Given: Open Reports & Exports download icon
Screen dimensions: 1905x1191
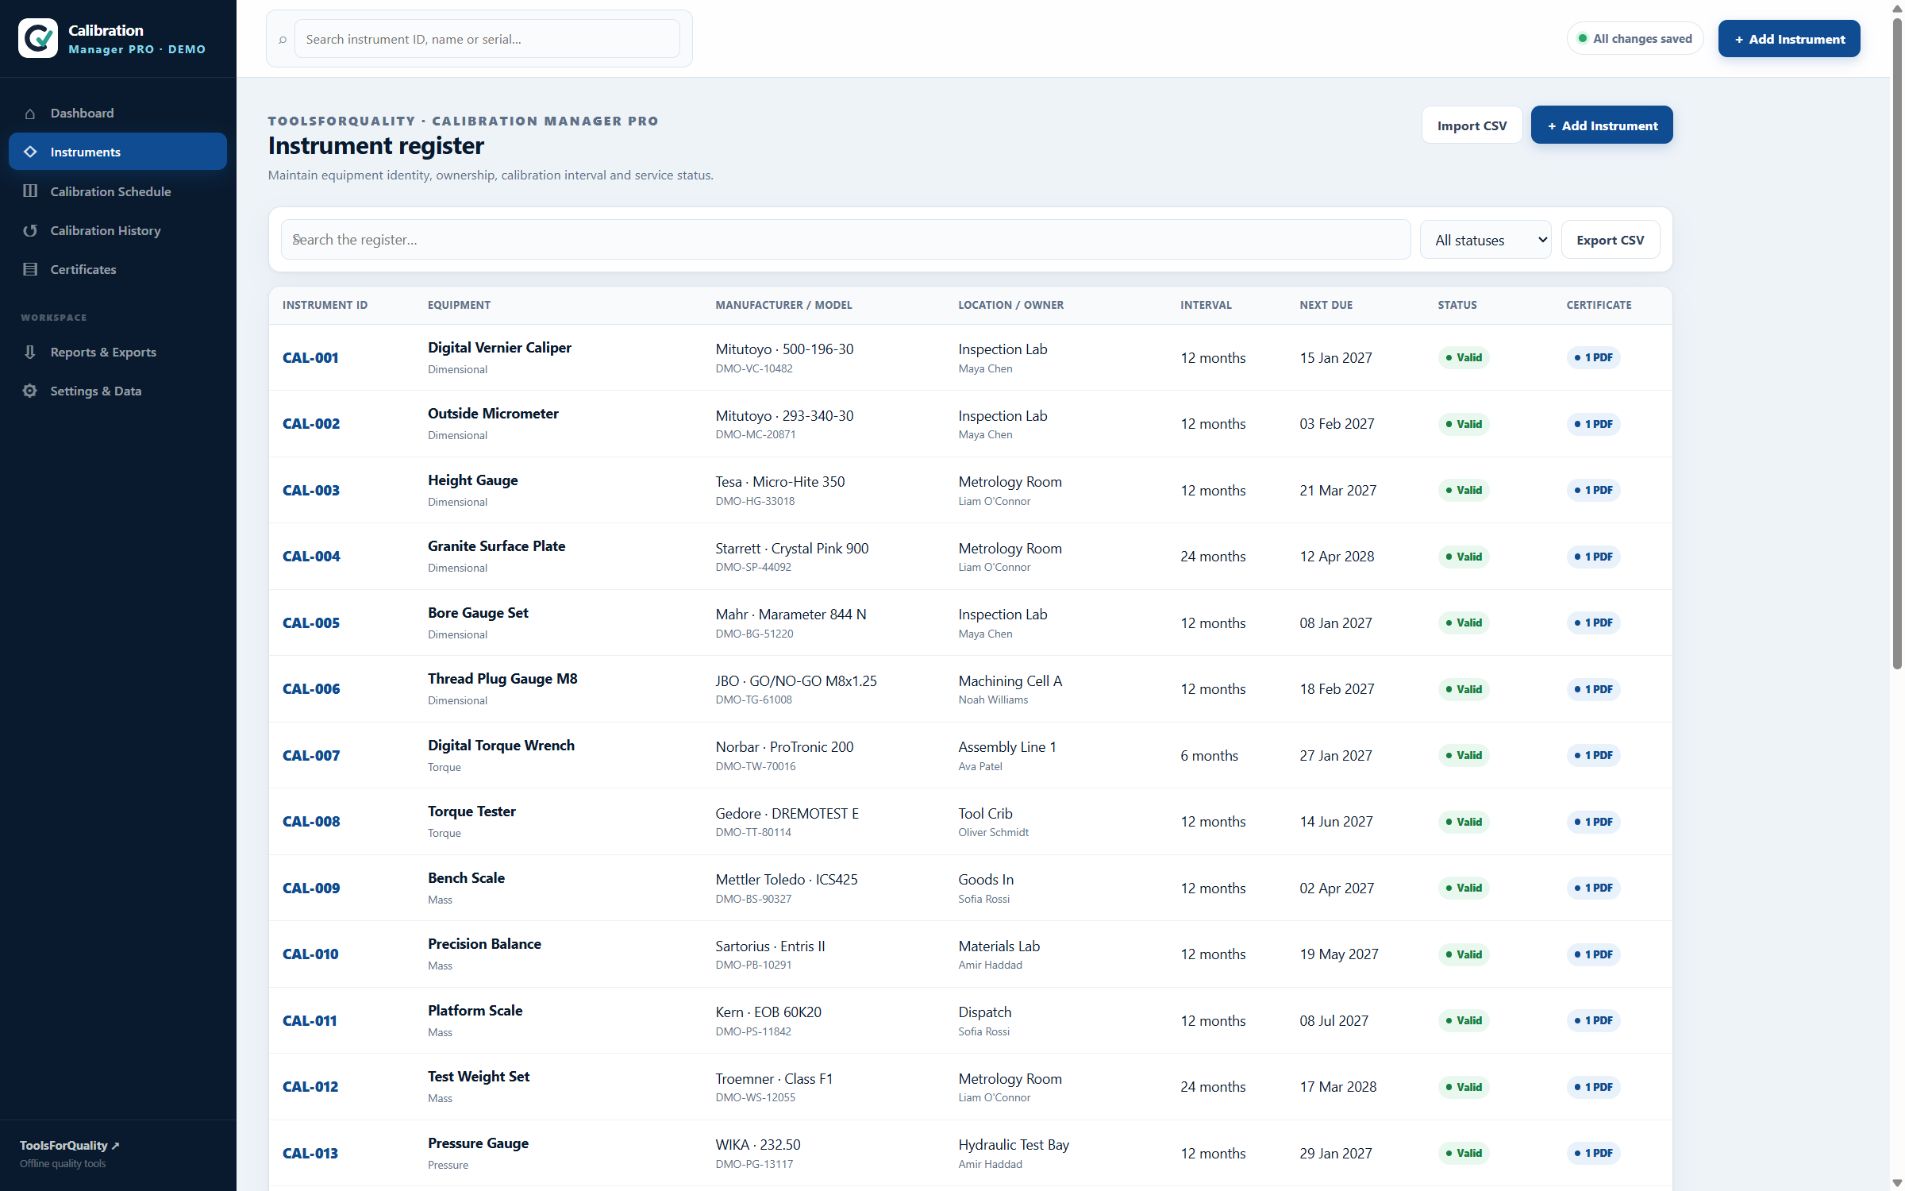Looking at the screenshot, I should pyautogui.click(x=30, y=352).
